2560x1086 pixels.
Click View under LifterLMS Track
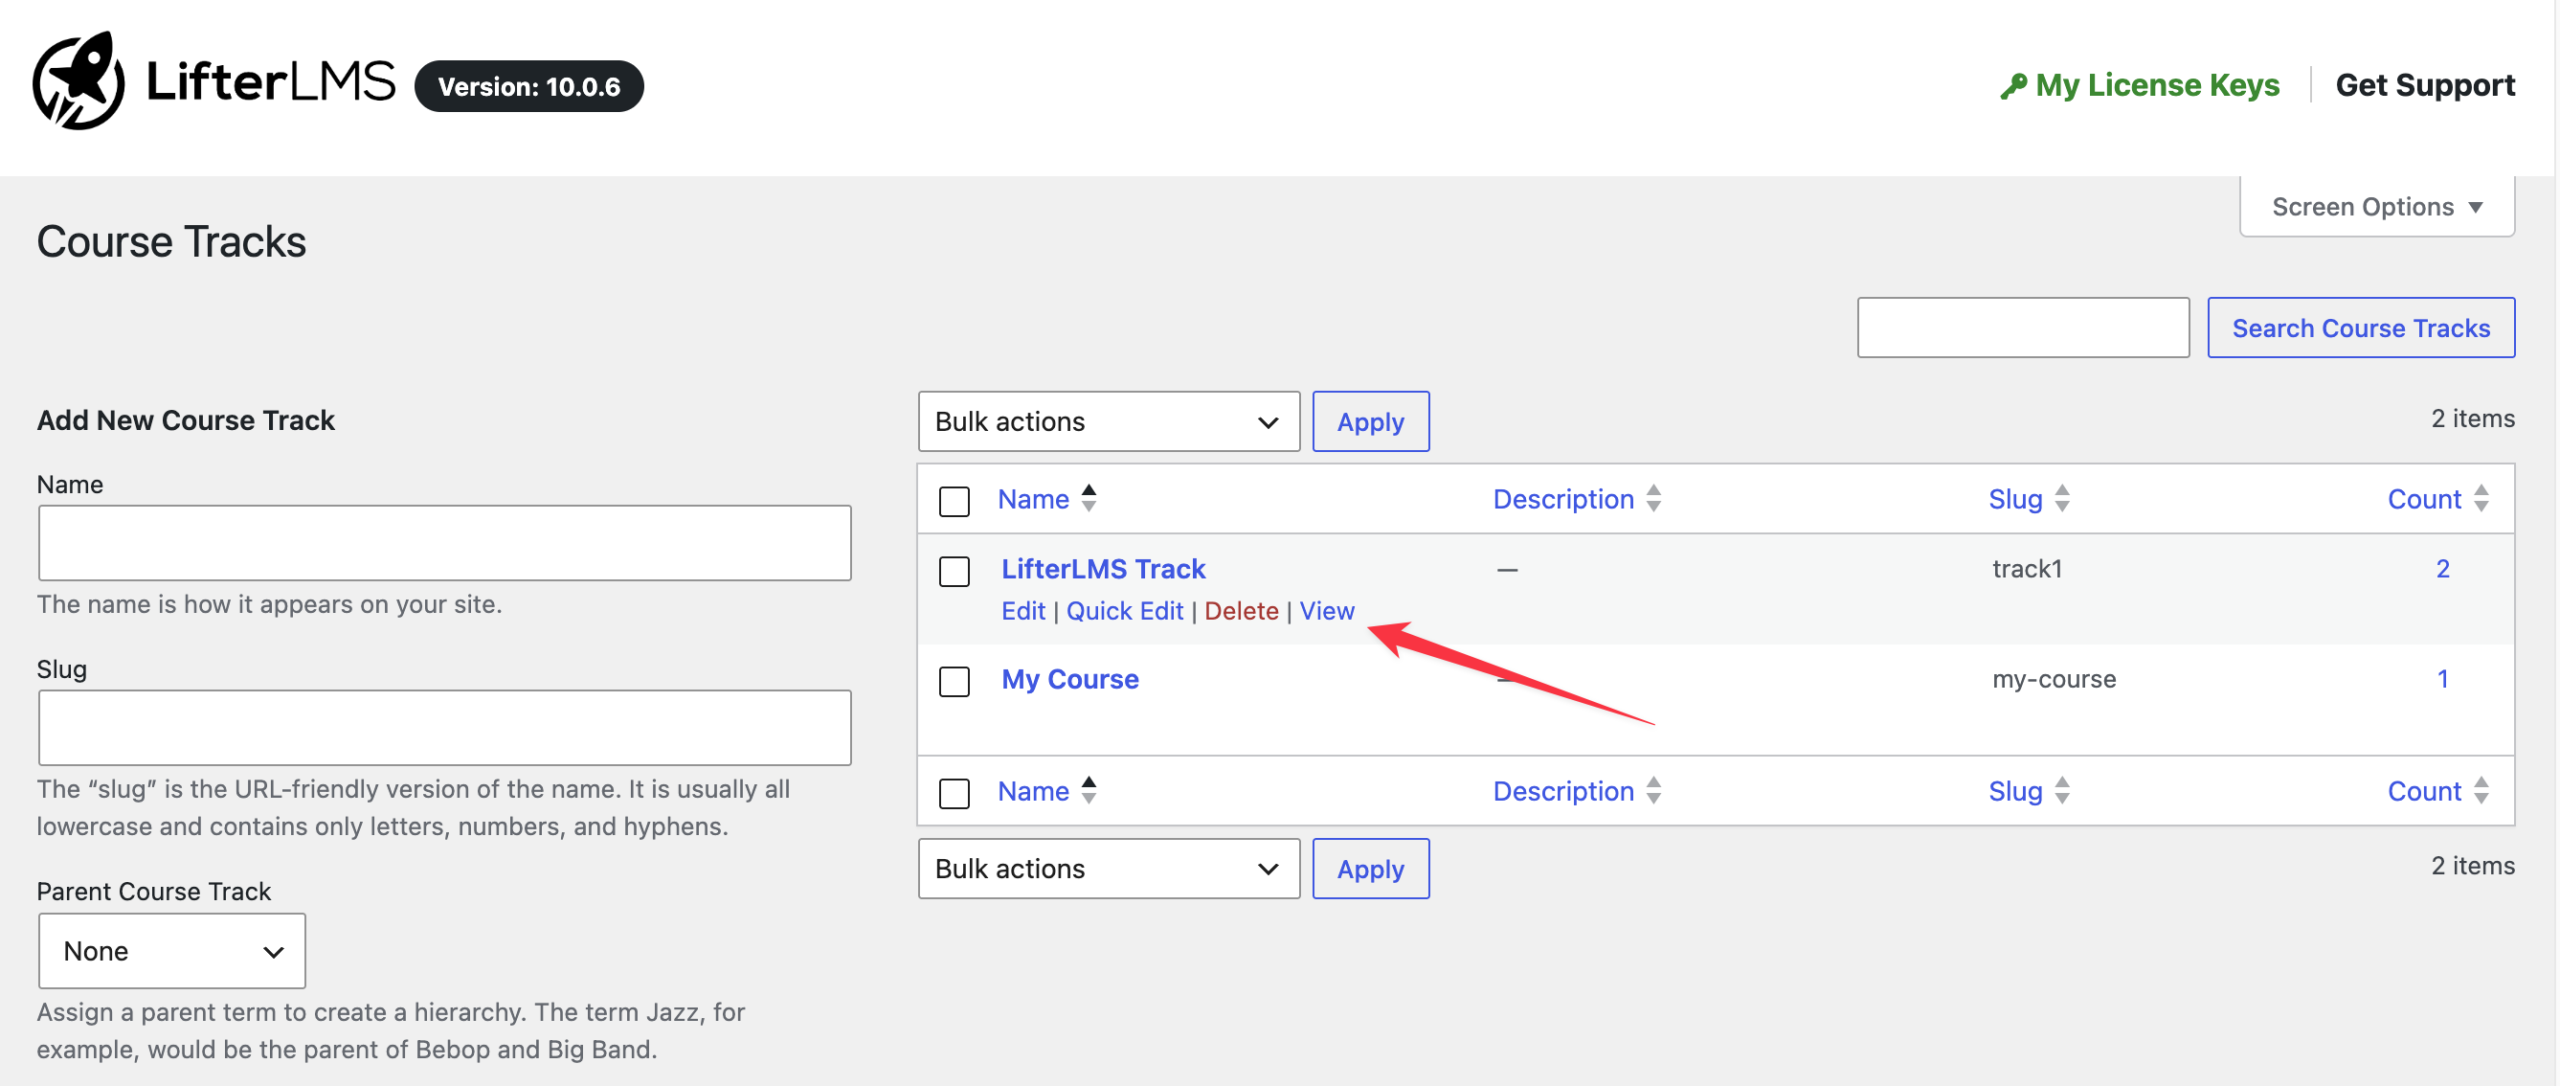[1327, 611]
